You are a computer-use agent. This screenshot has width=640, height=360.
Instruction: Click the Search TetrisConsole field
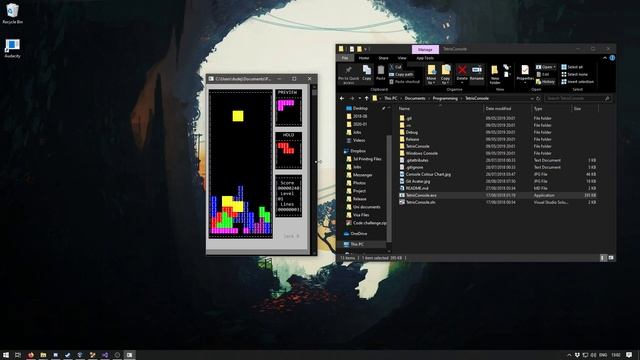[x=577, y=98]
